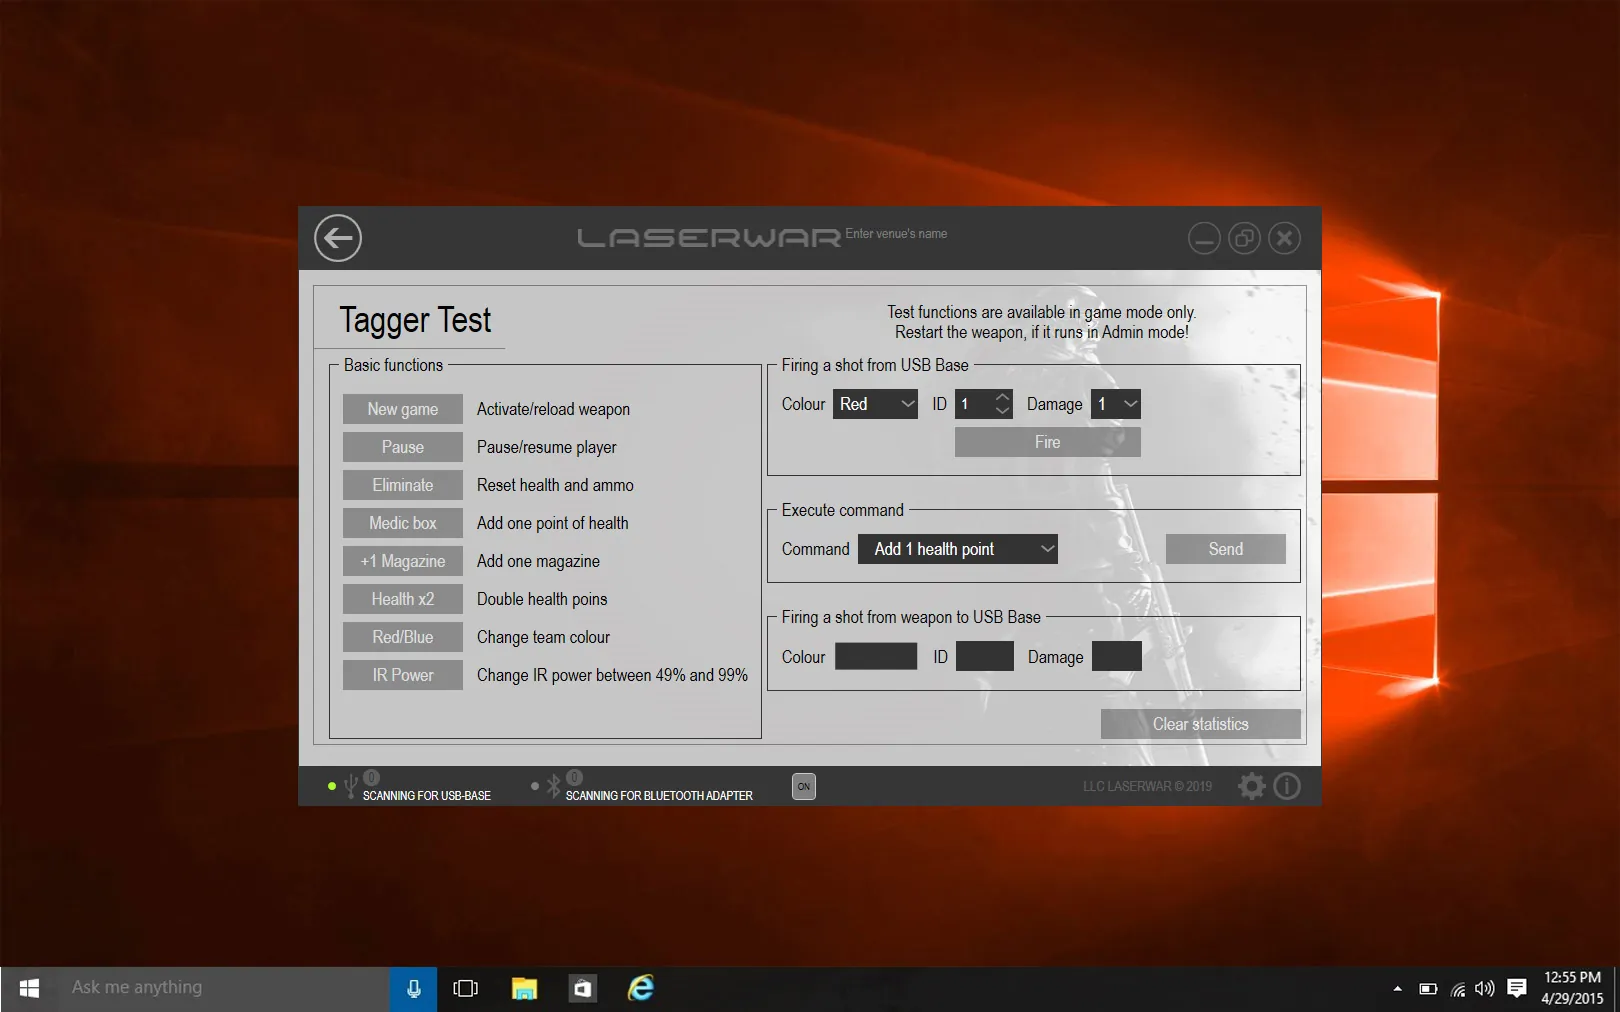Screen dimensions: 1620x1012
Task: Expand the Command dropdown Add 1 health point
Action: pyautogui.click(x=958, y=549)
